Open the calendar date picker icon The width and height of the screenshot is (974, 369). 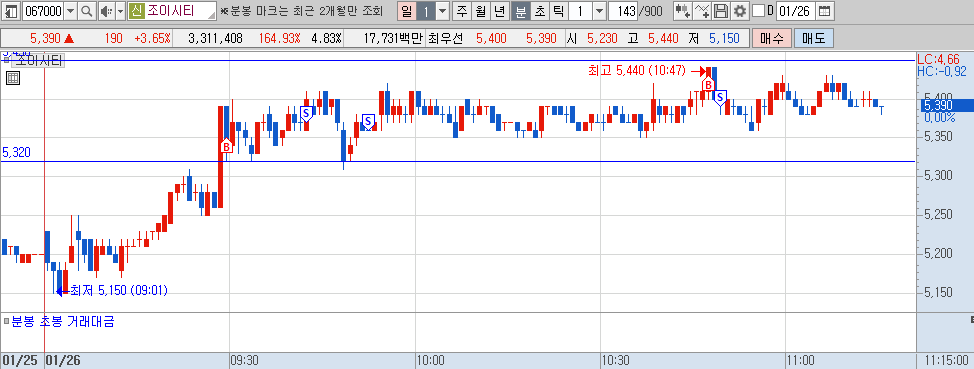coord(824,11)
